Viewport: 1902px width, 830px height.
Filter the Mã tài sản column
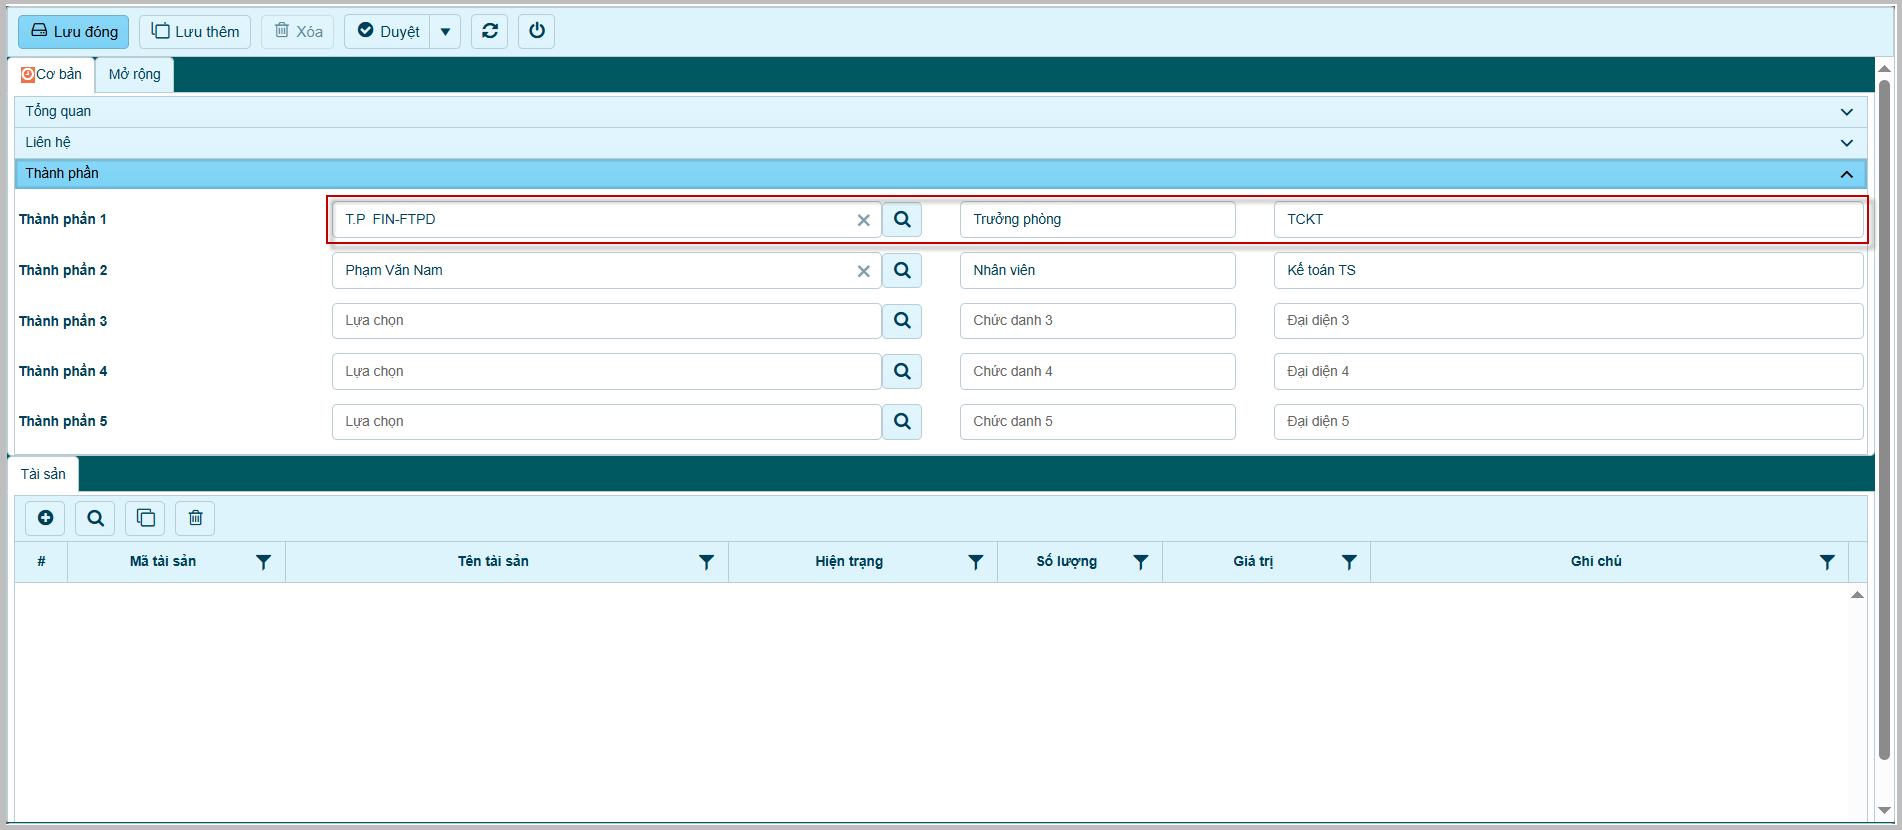264,562
